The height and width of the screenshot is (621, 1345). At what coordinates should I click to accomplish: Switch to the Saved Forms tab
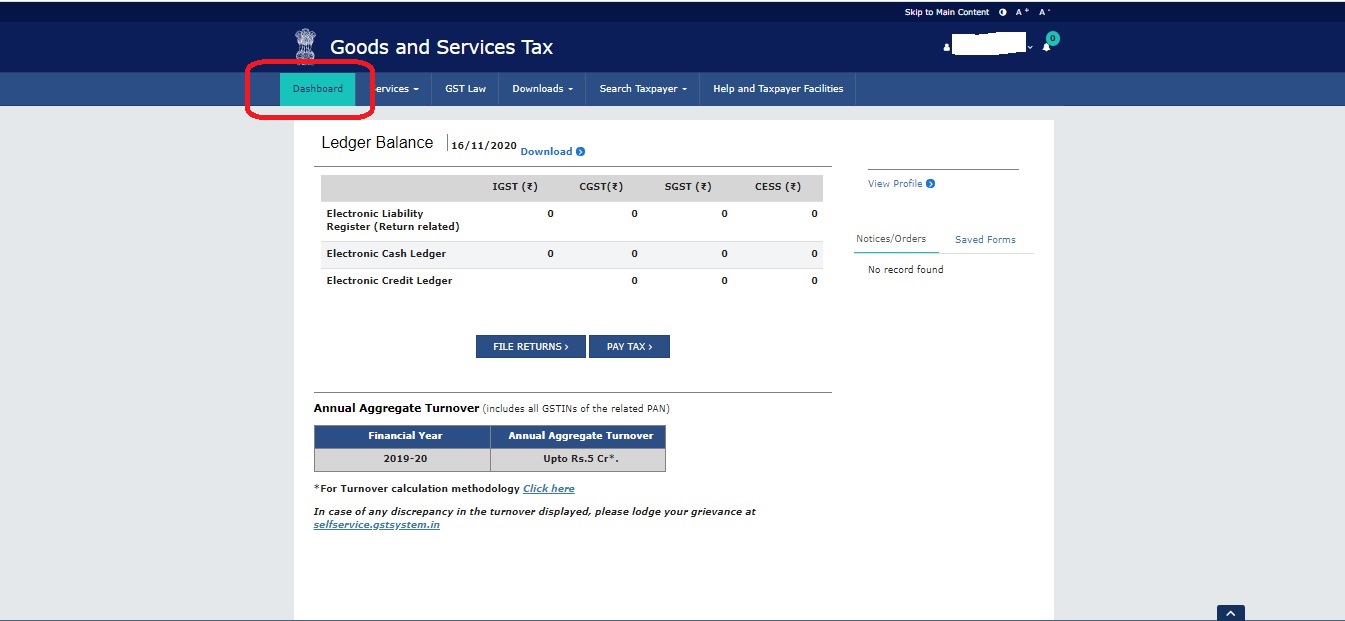[985, 240]
